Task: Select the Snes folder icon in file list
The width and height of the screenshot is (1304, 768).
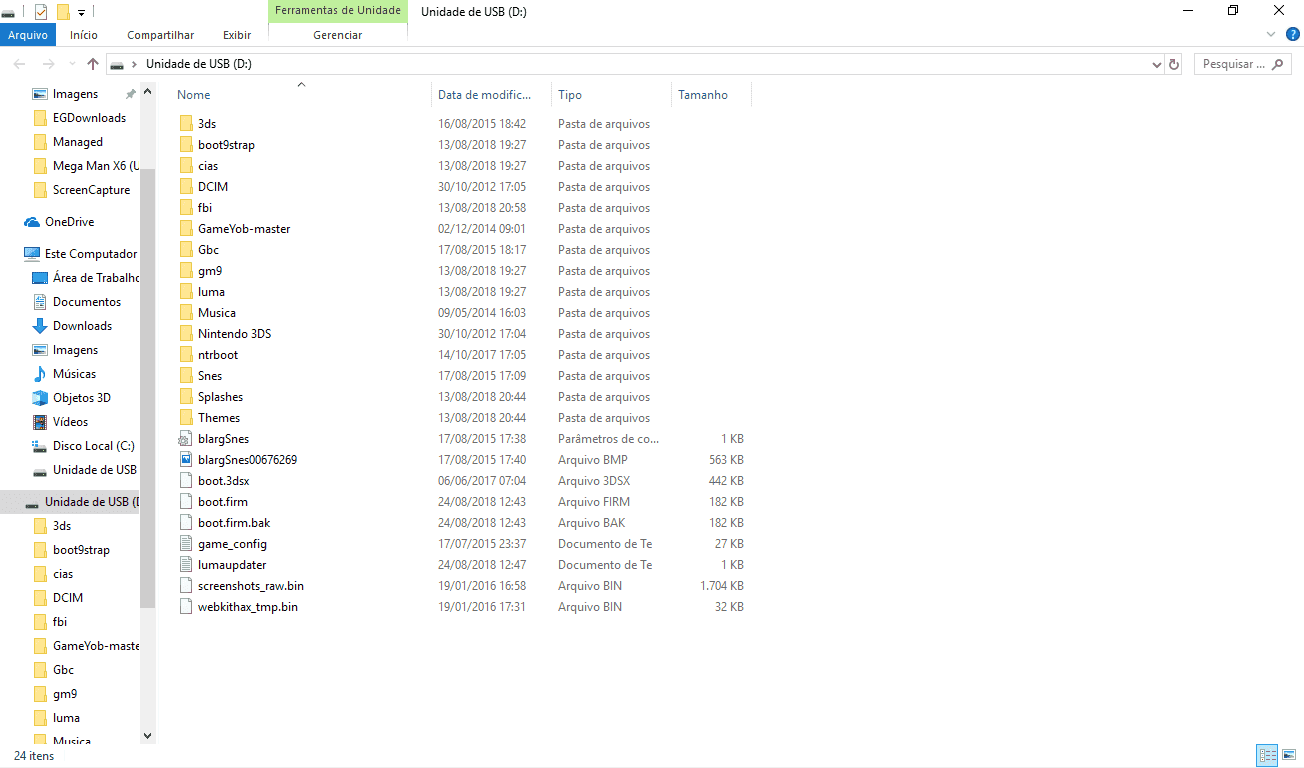Action: click(x=186, y=376)
